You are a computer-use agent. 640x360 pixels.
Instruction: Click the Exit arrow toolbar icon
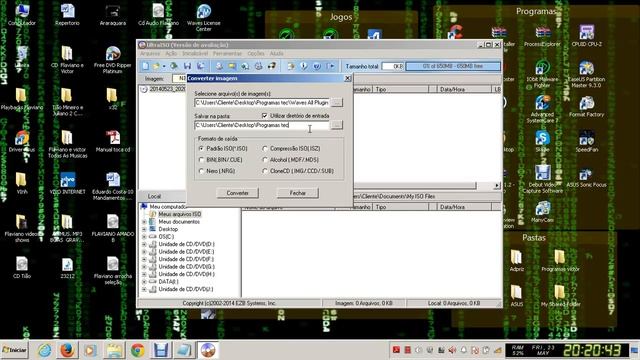(331, 66)
